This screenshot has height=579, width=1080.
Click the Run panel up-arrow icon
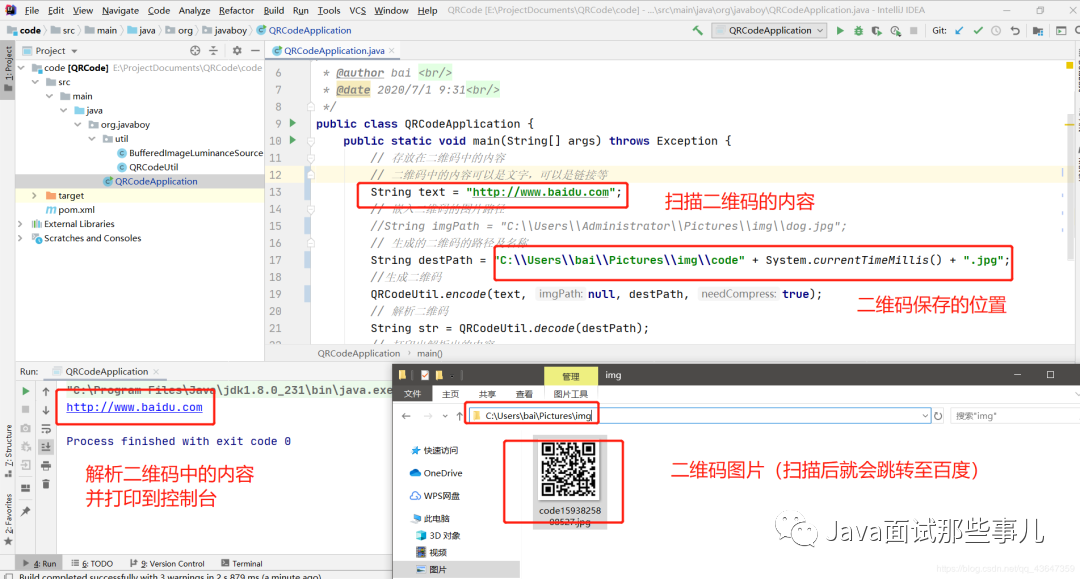click(46, 391)
